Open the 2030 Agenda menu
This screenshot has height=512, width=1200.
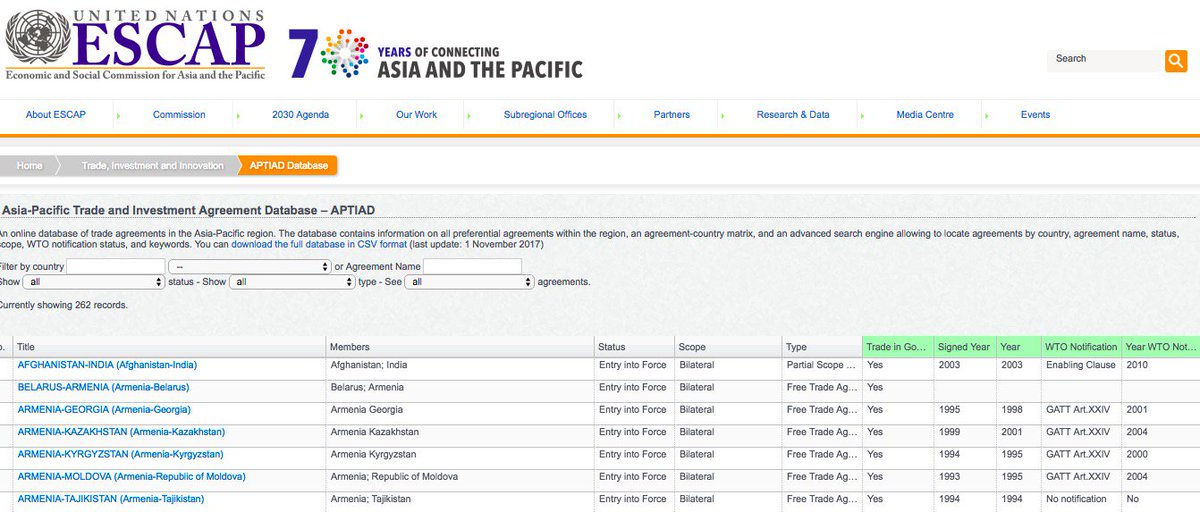[x=300, y=115]
